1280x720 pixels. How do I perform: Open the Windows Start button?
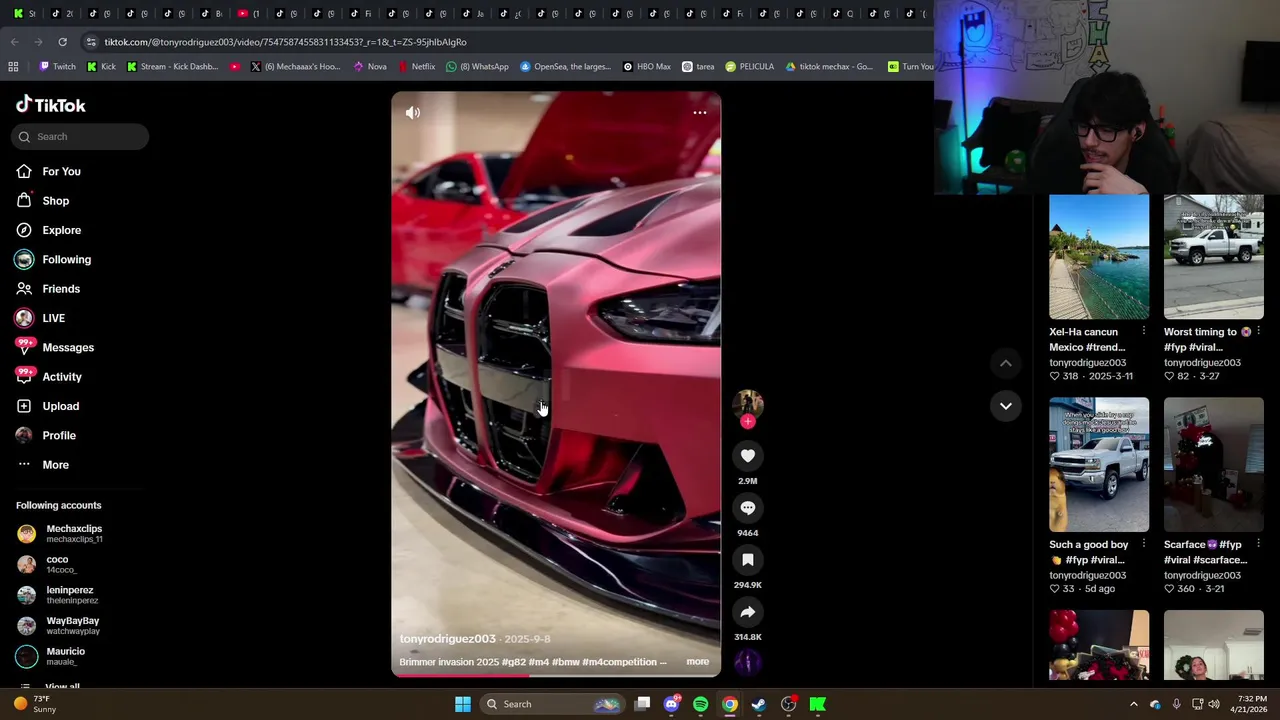pos(462,704)
